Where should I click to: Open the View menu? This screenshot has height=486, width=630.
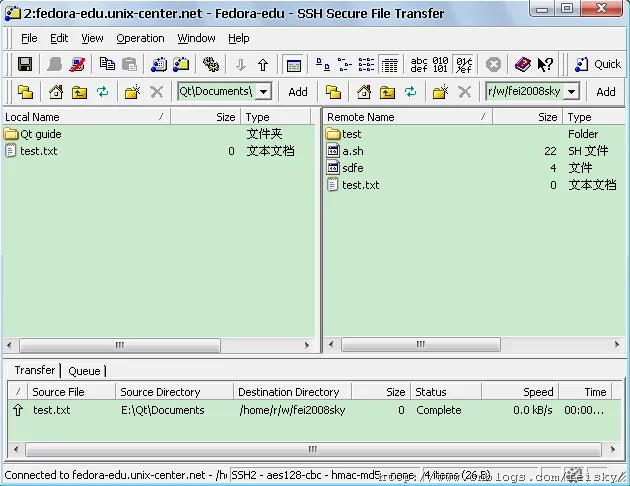point(92,38)
